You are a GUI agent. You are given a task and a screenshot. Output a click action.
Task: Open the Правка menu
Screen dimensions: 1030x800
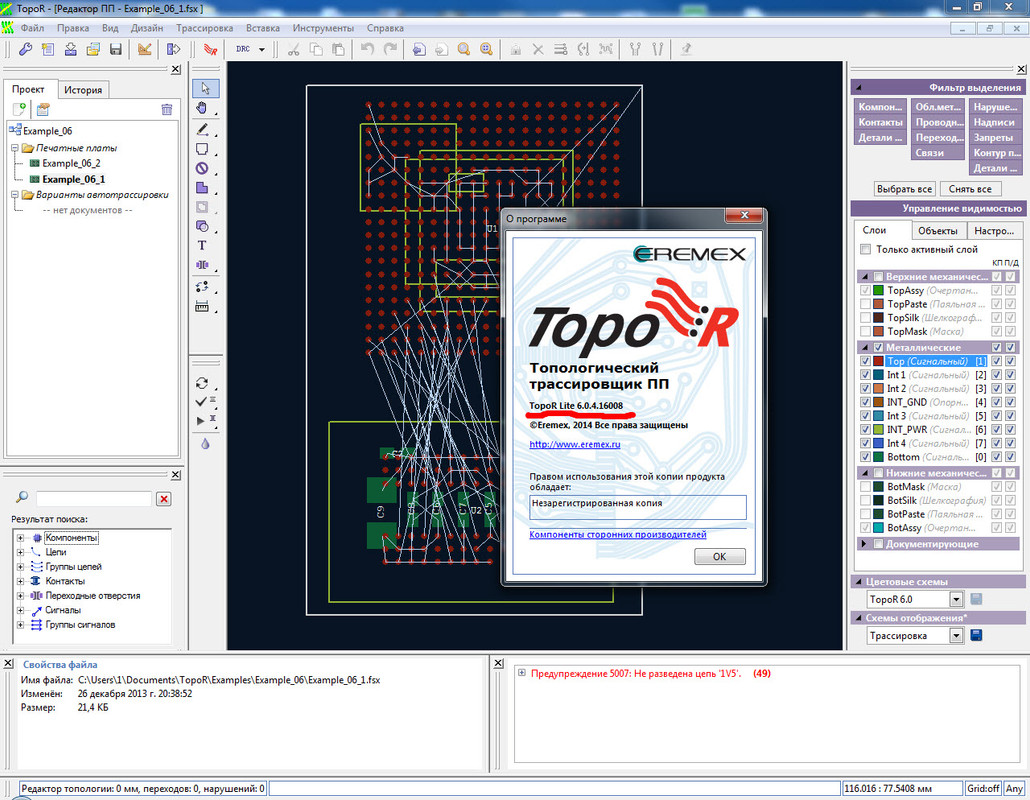pyautogui.click(x=73, y=28)
